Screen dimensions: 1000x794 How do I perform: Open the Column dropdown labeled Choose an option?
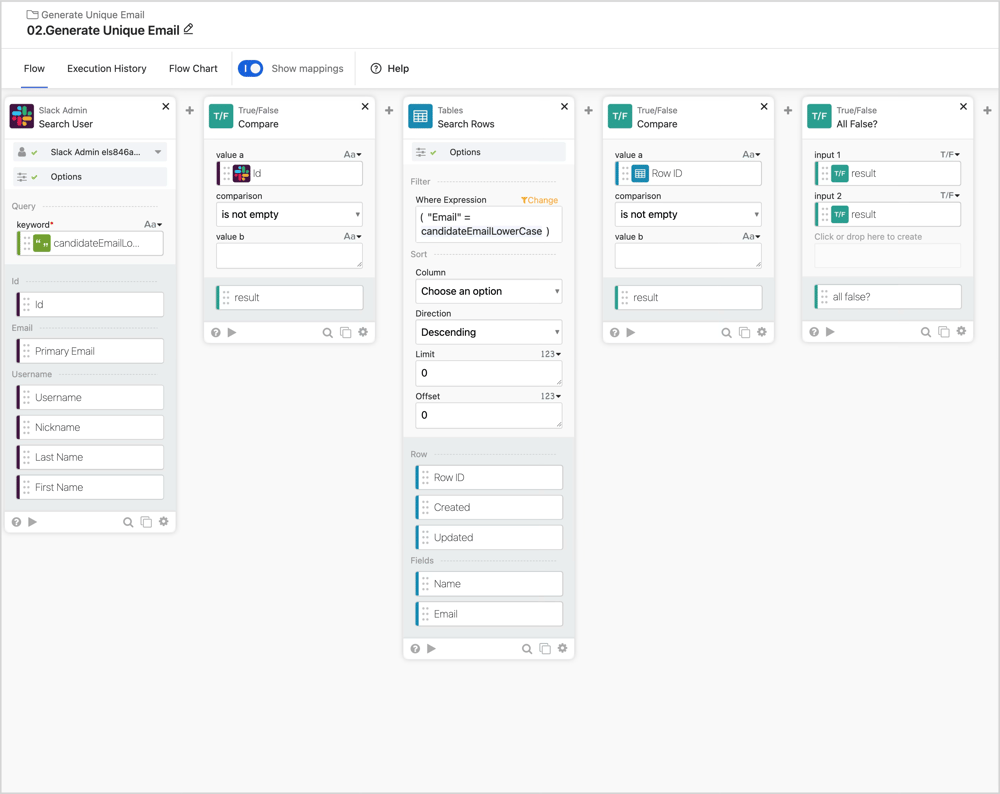tap(488, 291)
